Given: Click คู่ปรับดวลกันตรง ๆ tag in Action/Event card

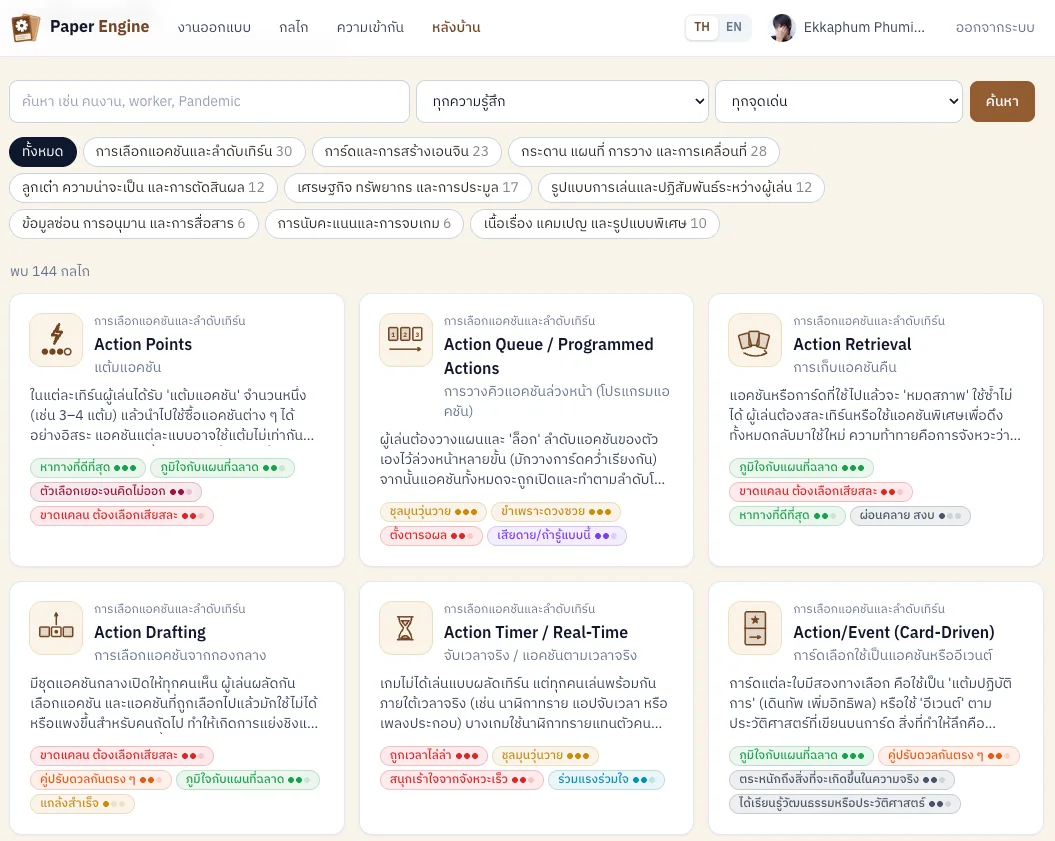Looking at the screenshot, I should [x=949, y=756].
